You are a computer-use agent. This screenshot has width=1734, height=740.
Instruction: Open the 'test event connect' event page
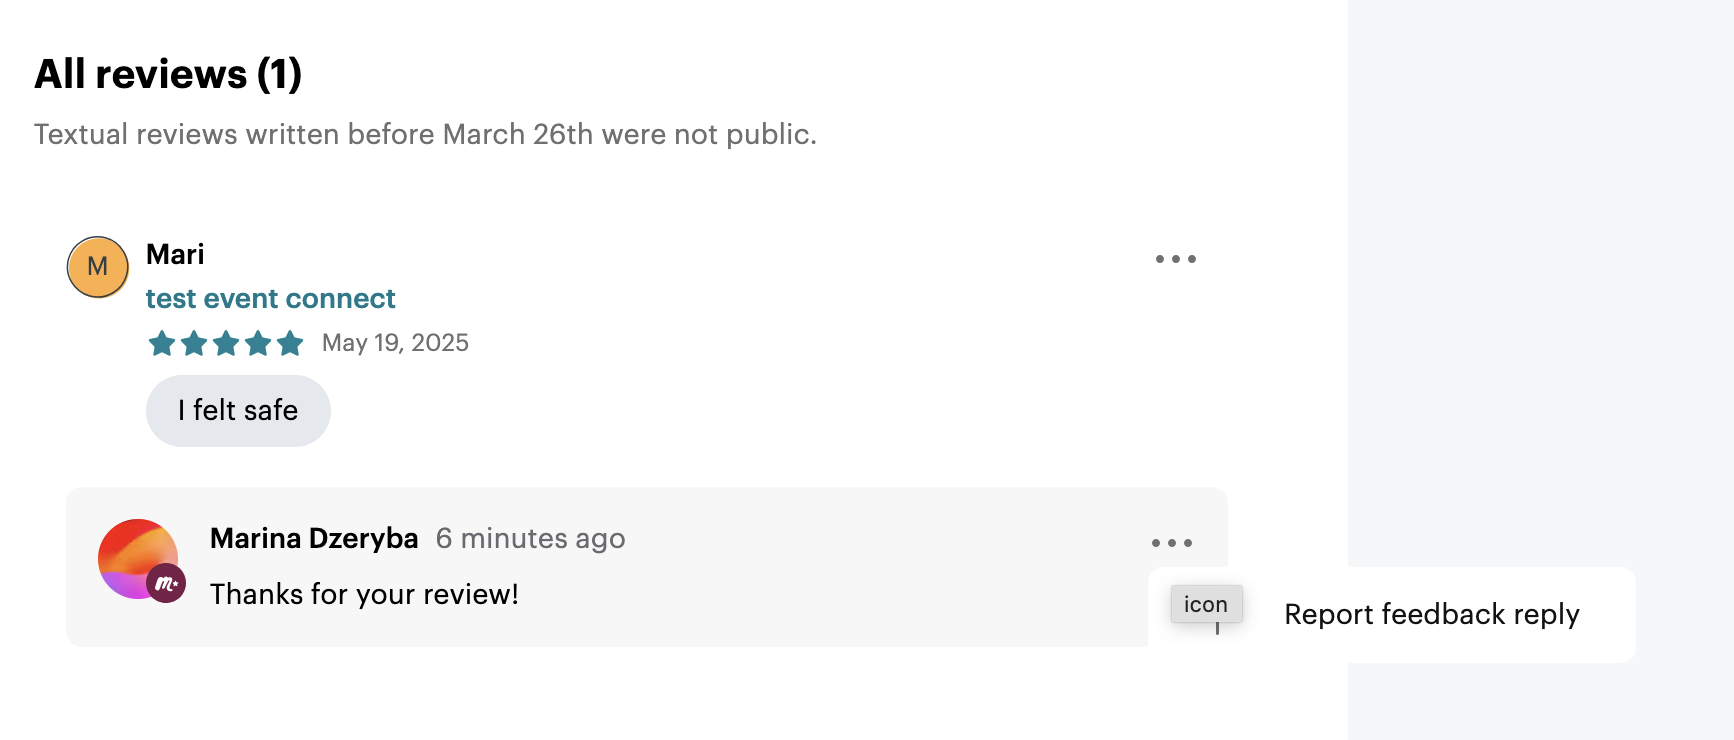pos(270,298)
